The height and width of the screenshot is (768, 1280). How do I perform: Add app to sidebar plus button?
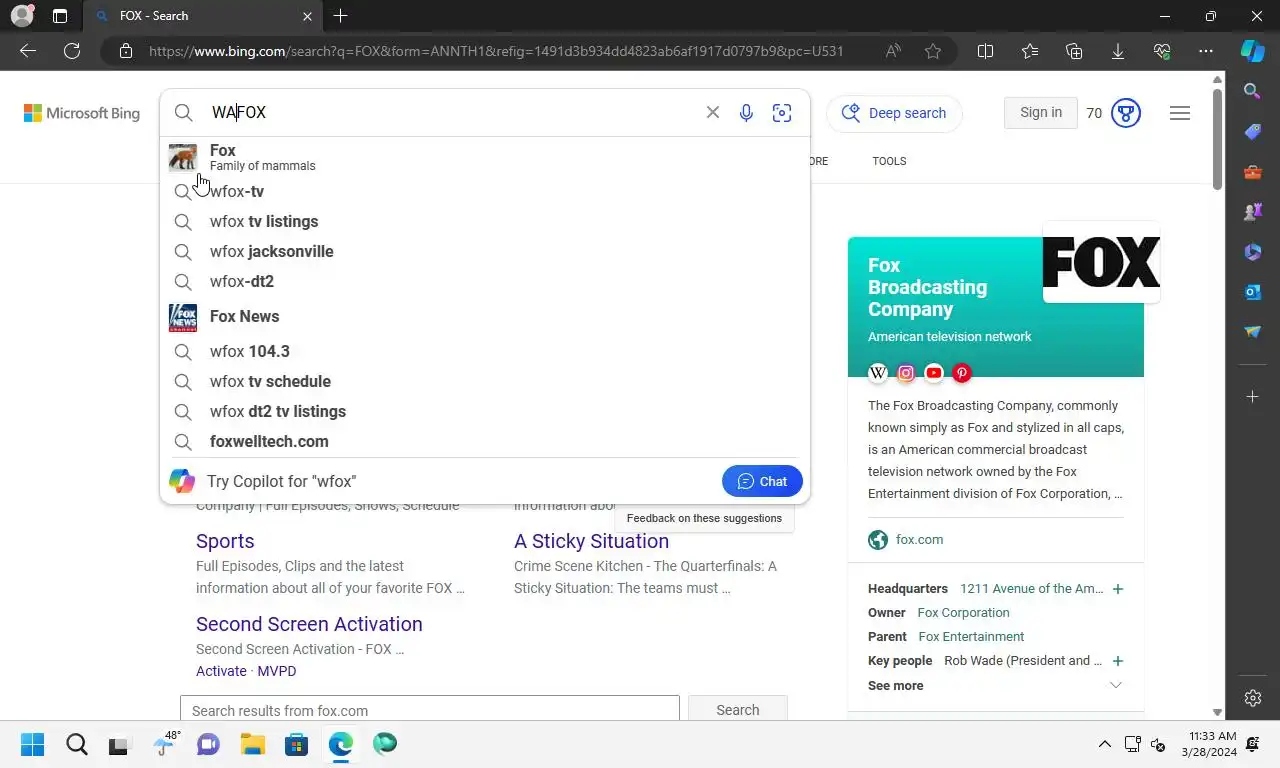tap(1252, 397)
